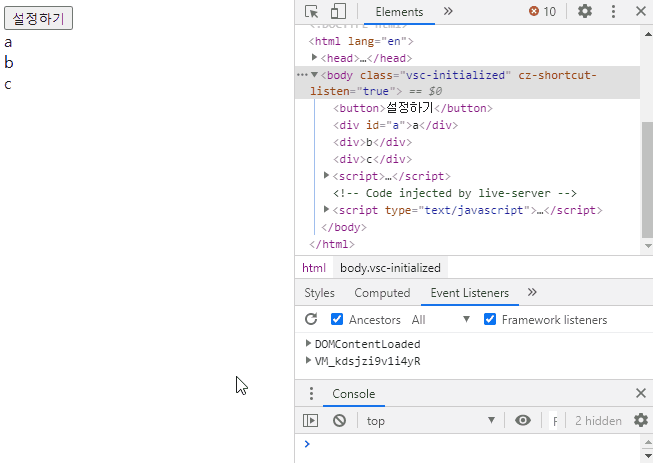Click the Elements panel scroll down arrow
Screen dimensions: 653x463
coord(647,246)
